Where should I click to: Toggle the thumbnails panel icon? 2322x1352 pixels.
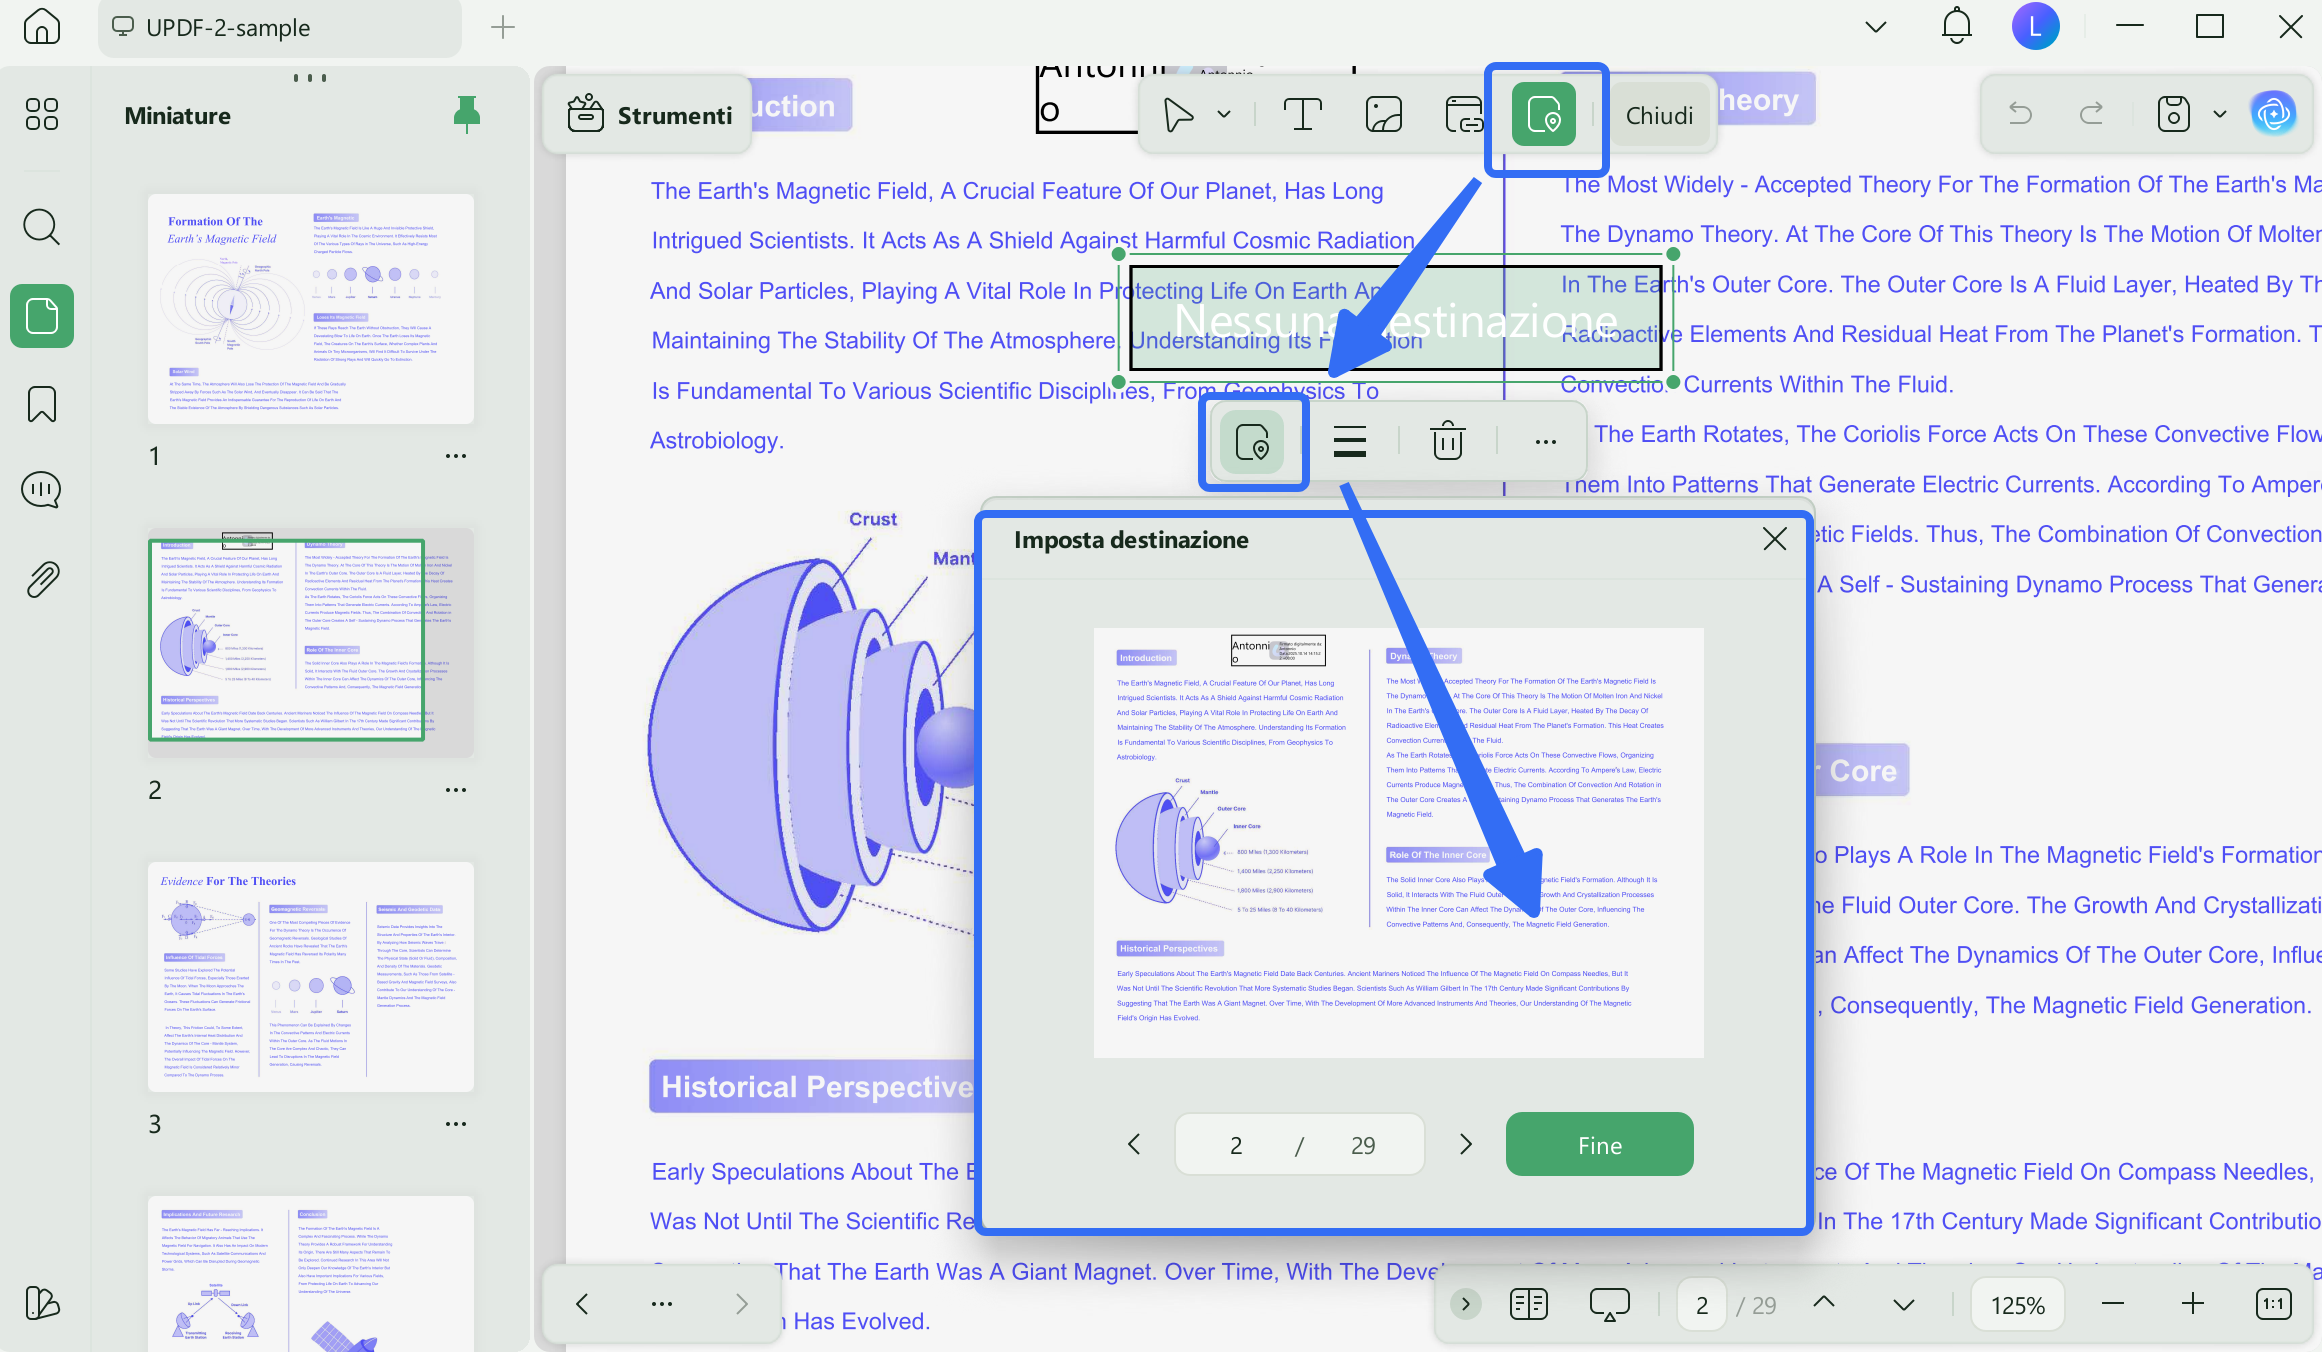[41, 316]
